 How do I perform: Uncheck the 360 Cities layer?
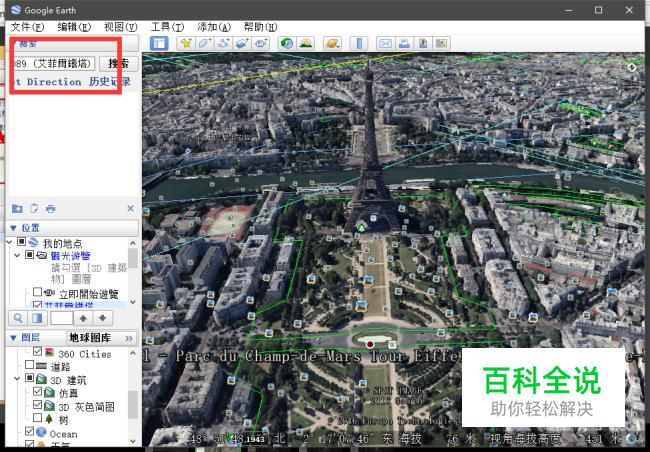click(x=37, y=352)
